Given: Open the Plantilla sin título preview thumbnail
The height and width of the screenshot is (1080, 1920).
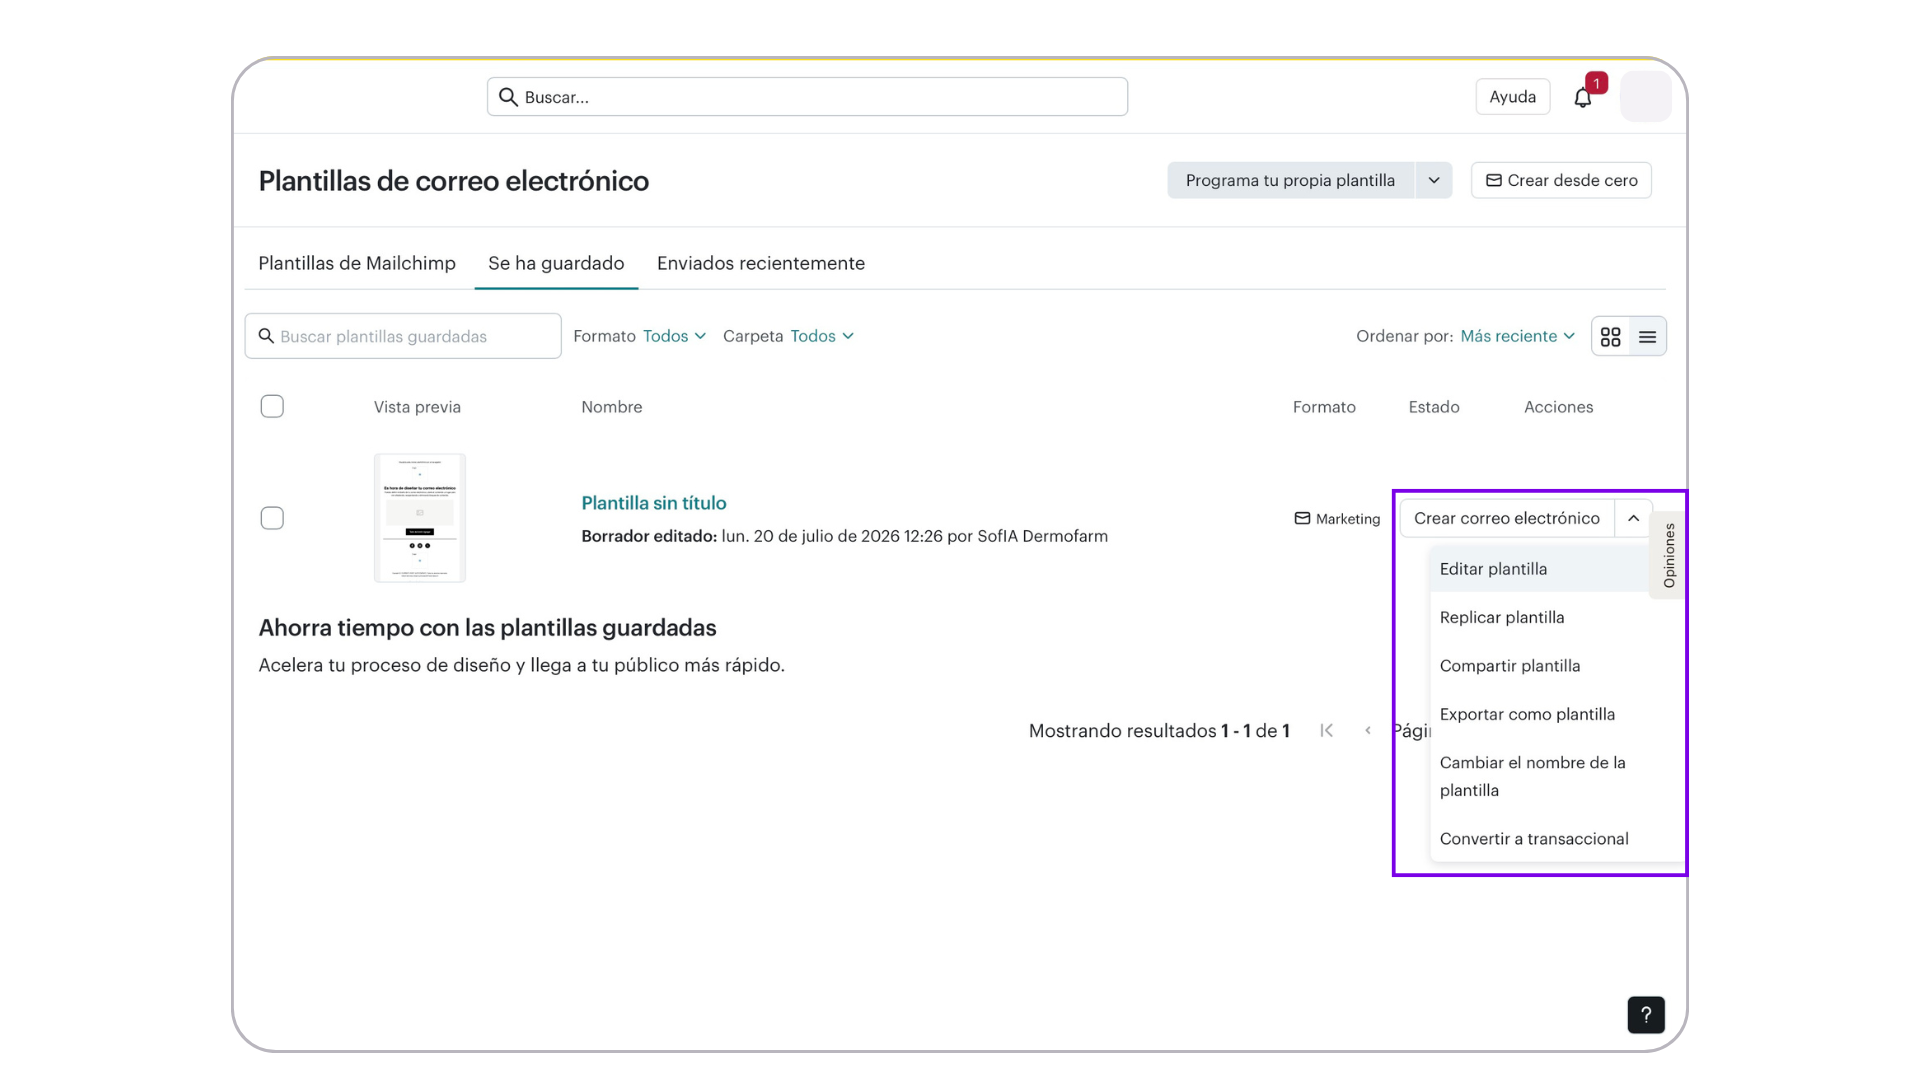Looking at the screenshot, I should 420,518.
